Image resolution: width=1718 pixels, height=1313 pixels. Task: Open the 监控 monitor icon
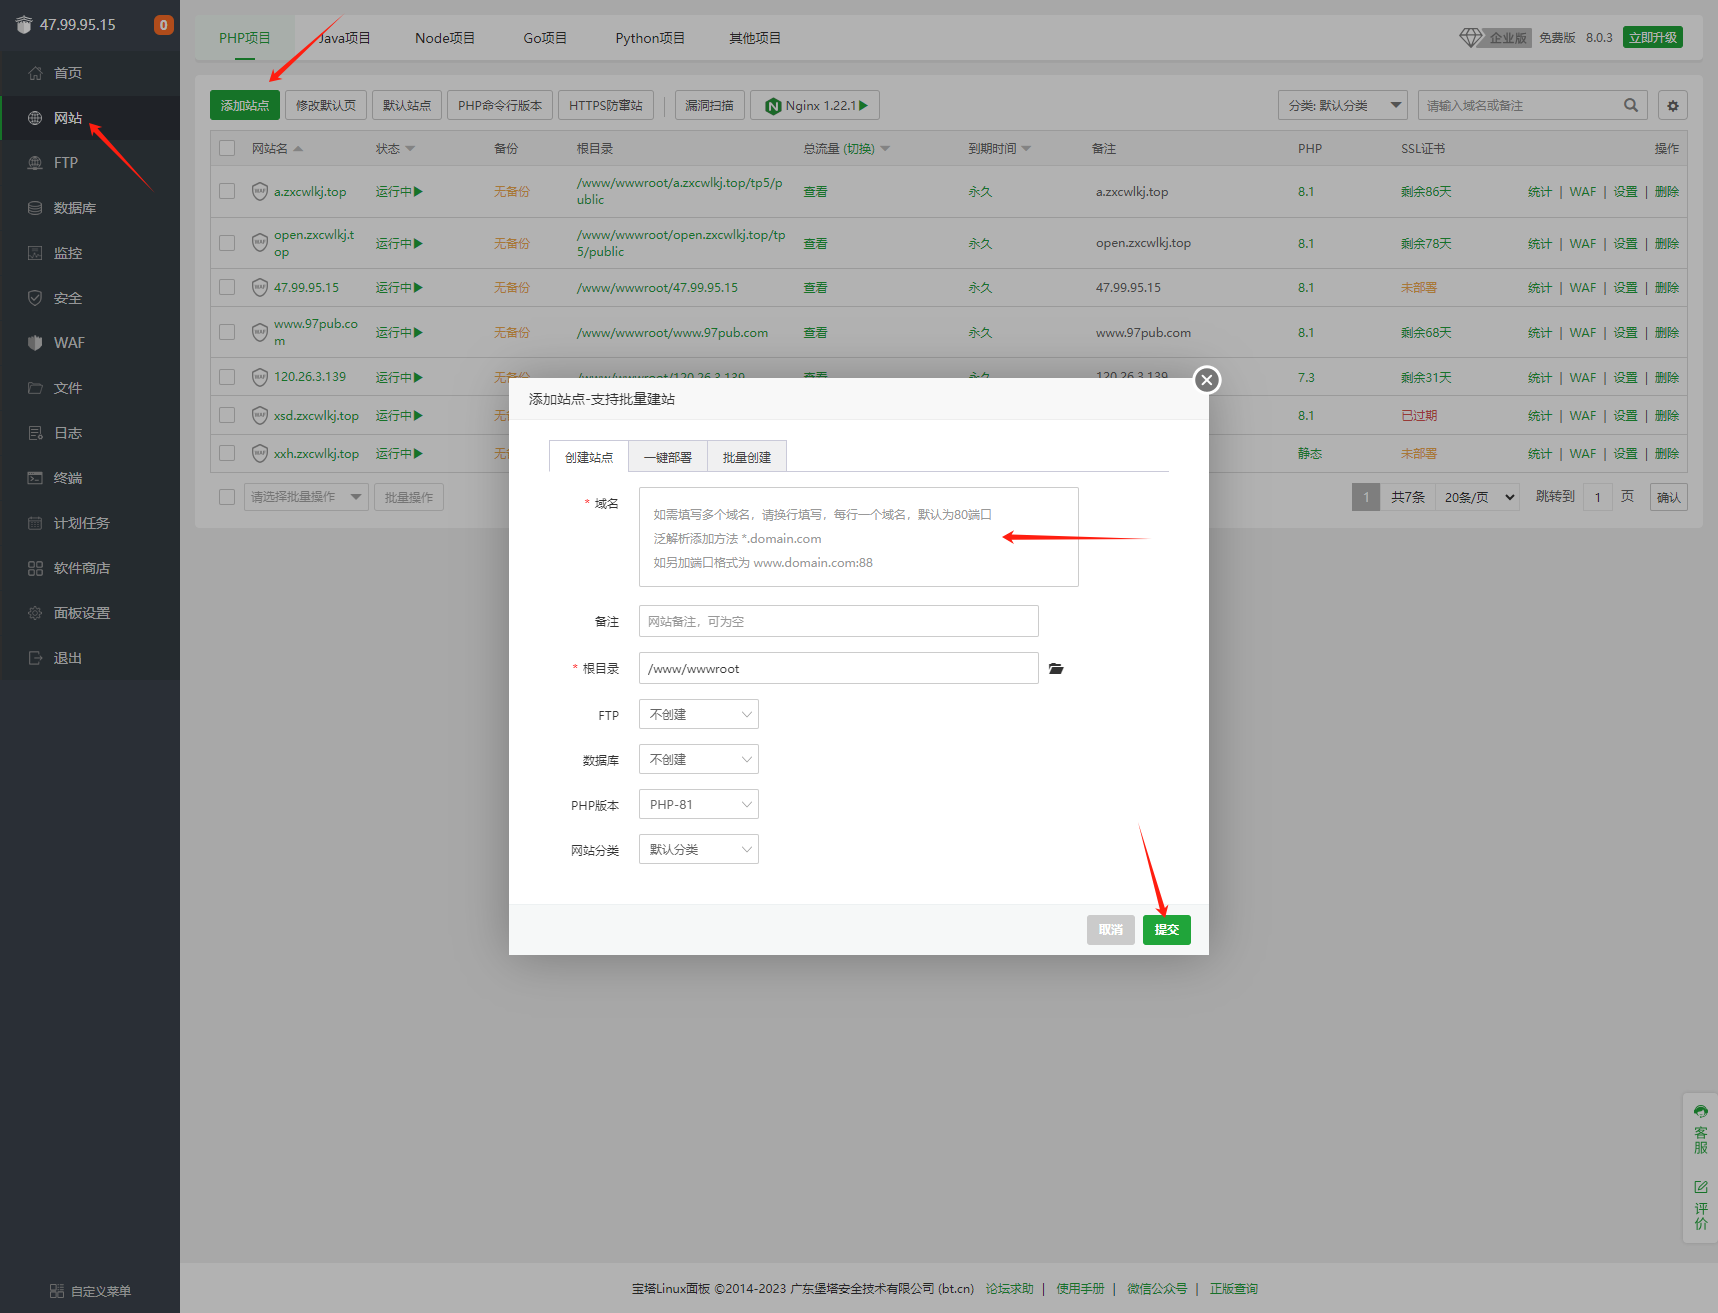(35, 253)
